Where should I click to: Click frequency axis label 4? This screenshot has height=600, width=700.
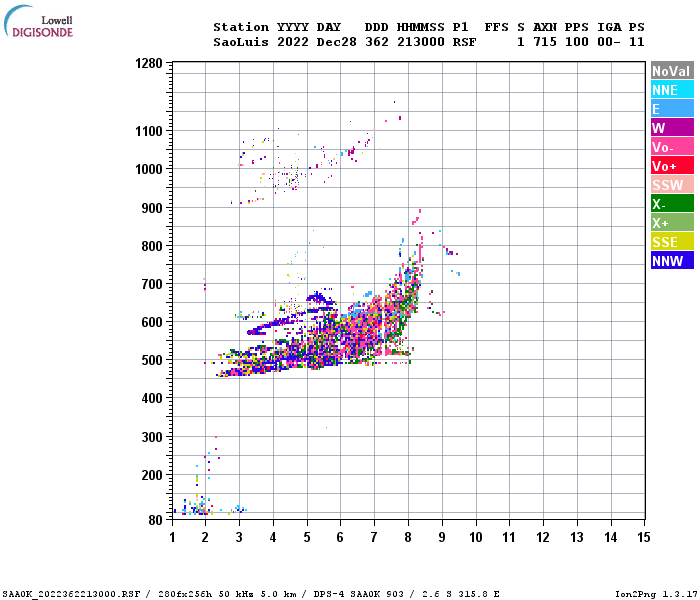273,537
